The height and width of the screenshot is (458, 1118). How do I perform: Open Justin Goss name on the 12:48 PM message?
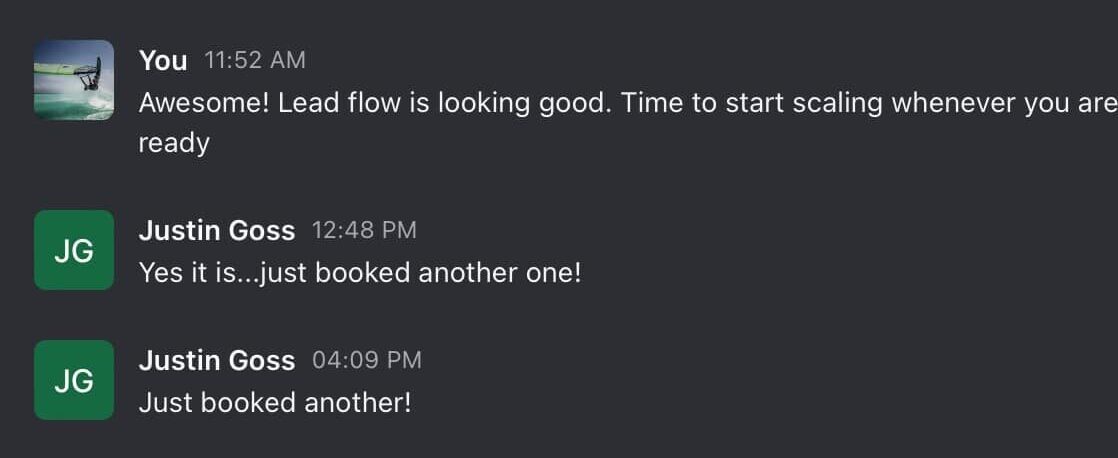click(x=217, y=230)
